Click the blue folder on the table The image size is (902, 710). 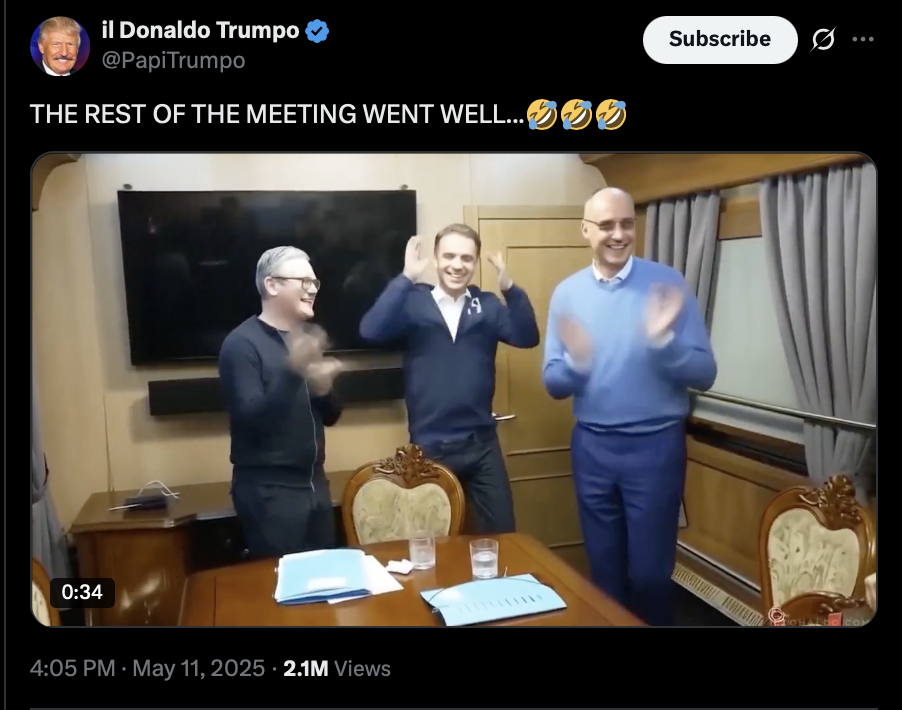pyautogui.click(x=493, y=599)
